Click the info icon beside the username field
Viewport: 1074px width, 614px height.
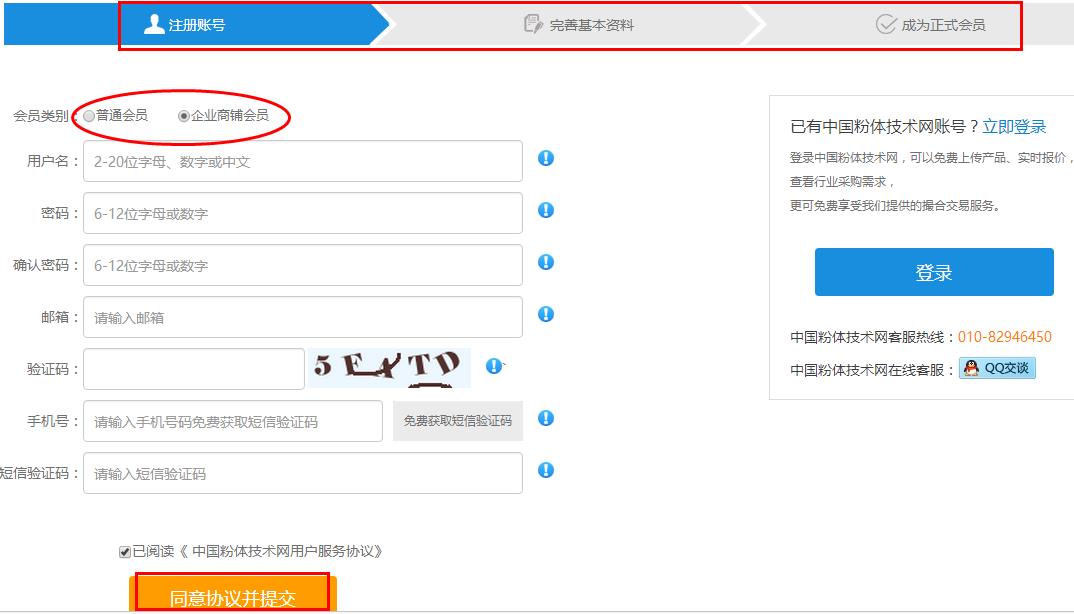point(546,158)
